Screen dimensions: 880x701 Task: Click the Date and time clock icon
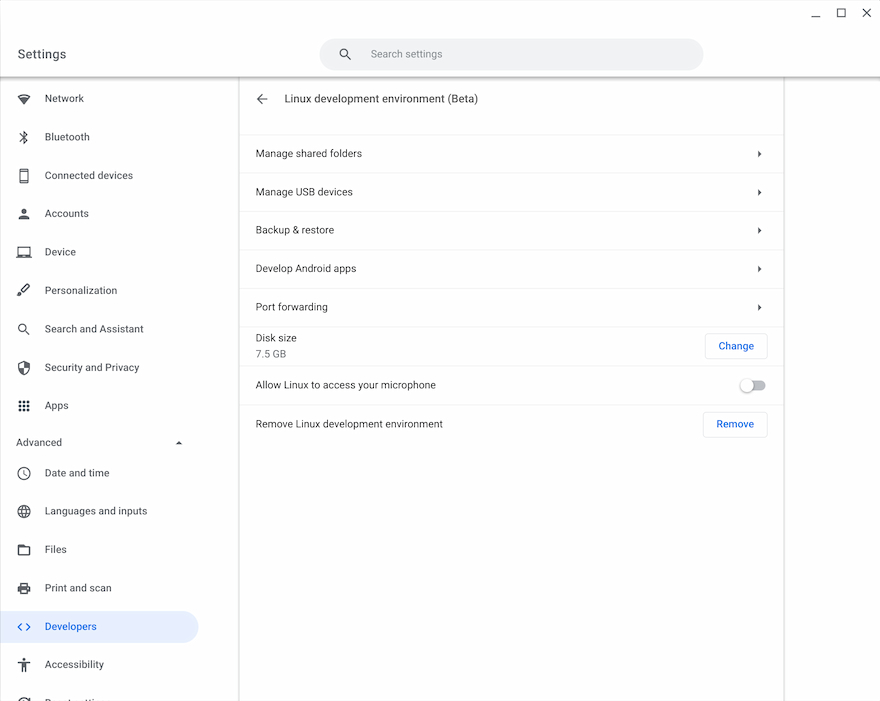coord(24,473)
